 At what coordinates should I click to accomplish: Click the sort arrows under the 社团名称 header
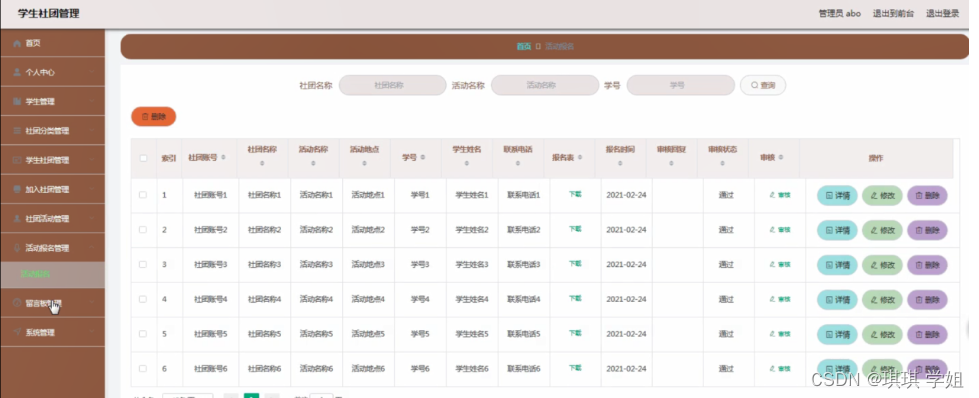click(262, 164)
